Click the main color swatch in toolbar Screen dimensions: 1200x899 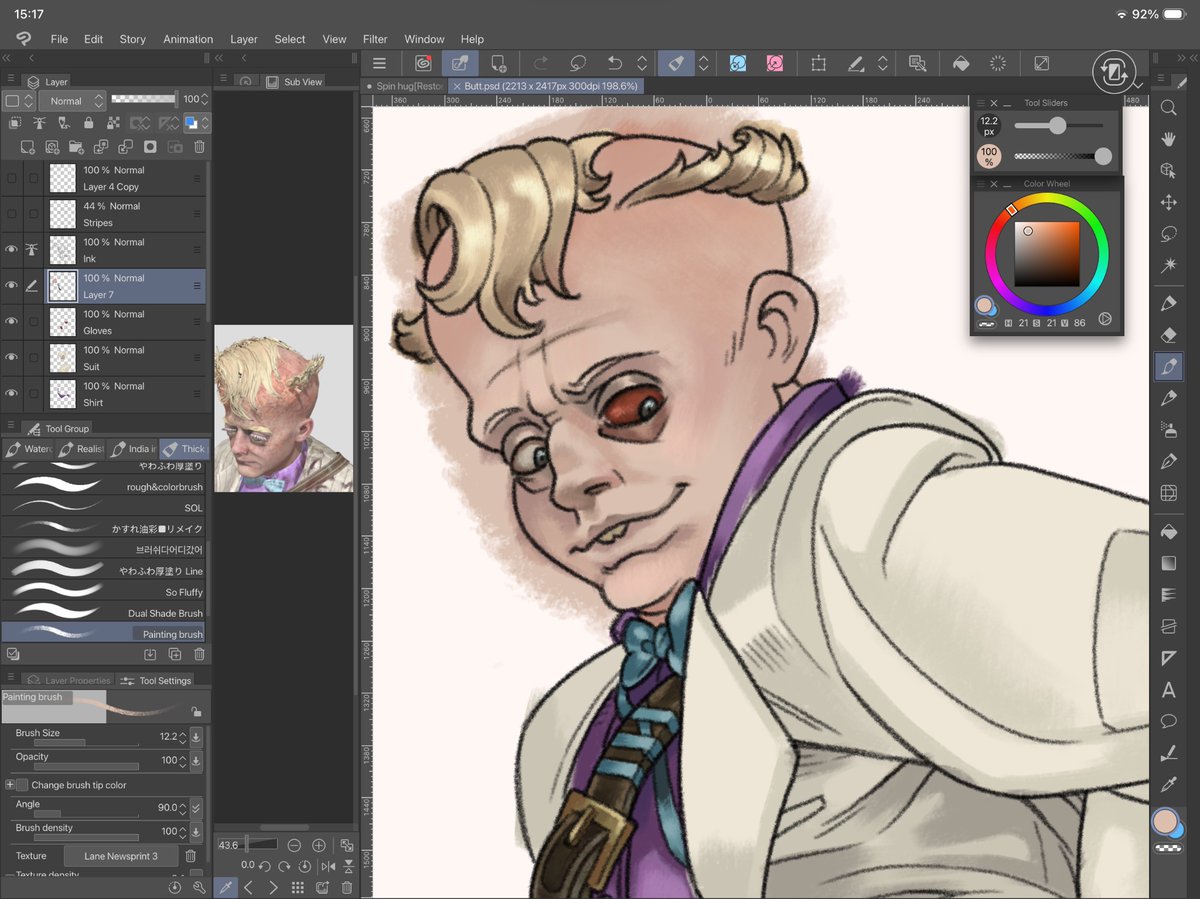(1164, 821)
